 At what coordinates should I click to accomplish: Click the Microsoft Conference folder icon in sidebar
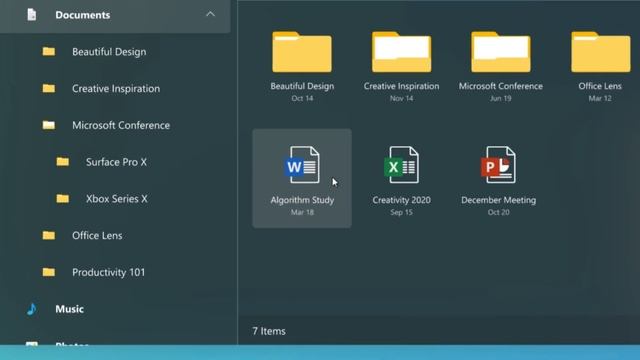point(49,125)
